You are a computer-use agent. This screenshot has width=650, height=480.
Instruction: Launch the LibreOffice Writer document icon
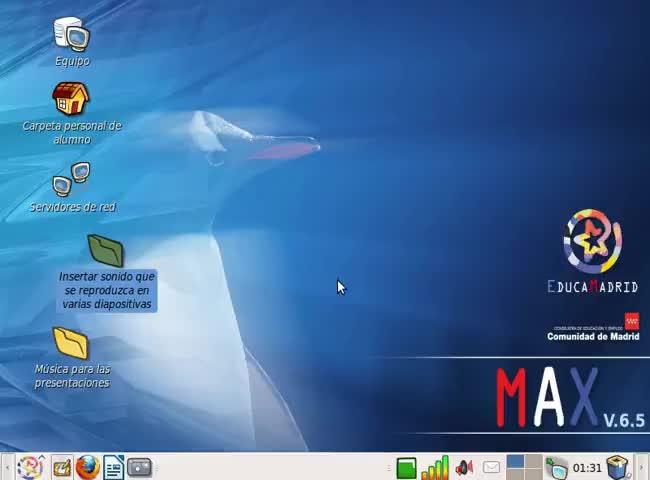click(114, 467)
